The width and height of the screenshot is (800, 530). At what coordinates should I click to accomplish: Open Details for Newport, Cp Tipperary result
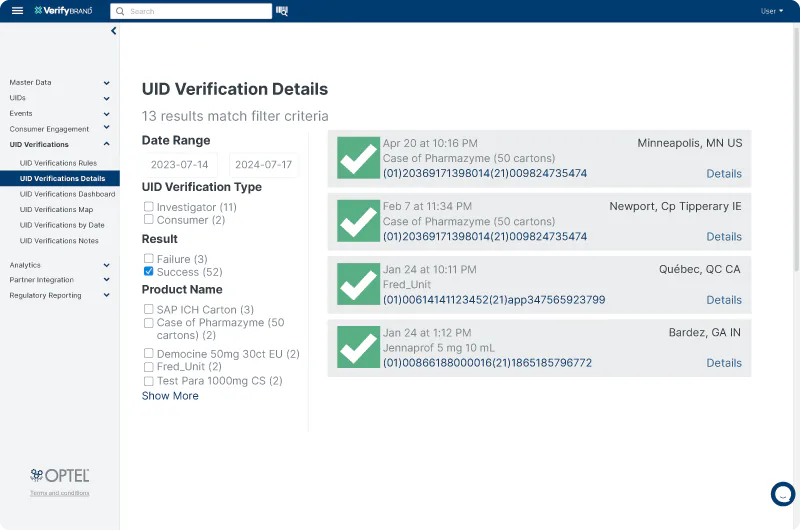tap(723, 237)
